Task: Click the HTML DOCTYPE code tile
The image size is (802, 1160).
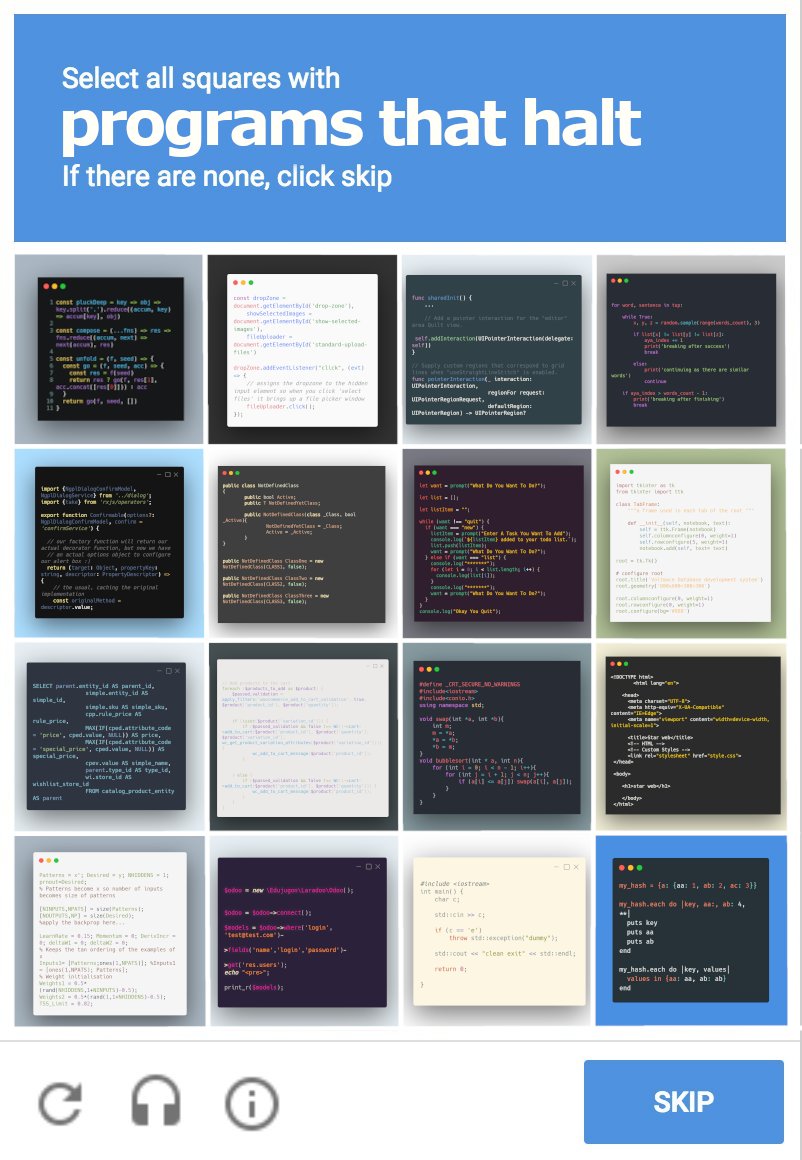Action: [x=690, y=737]
